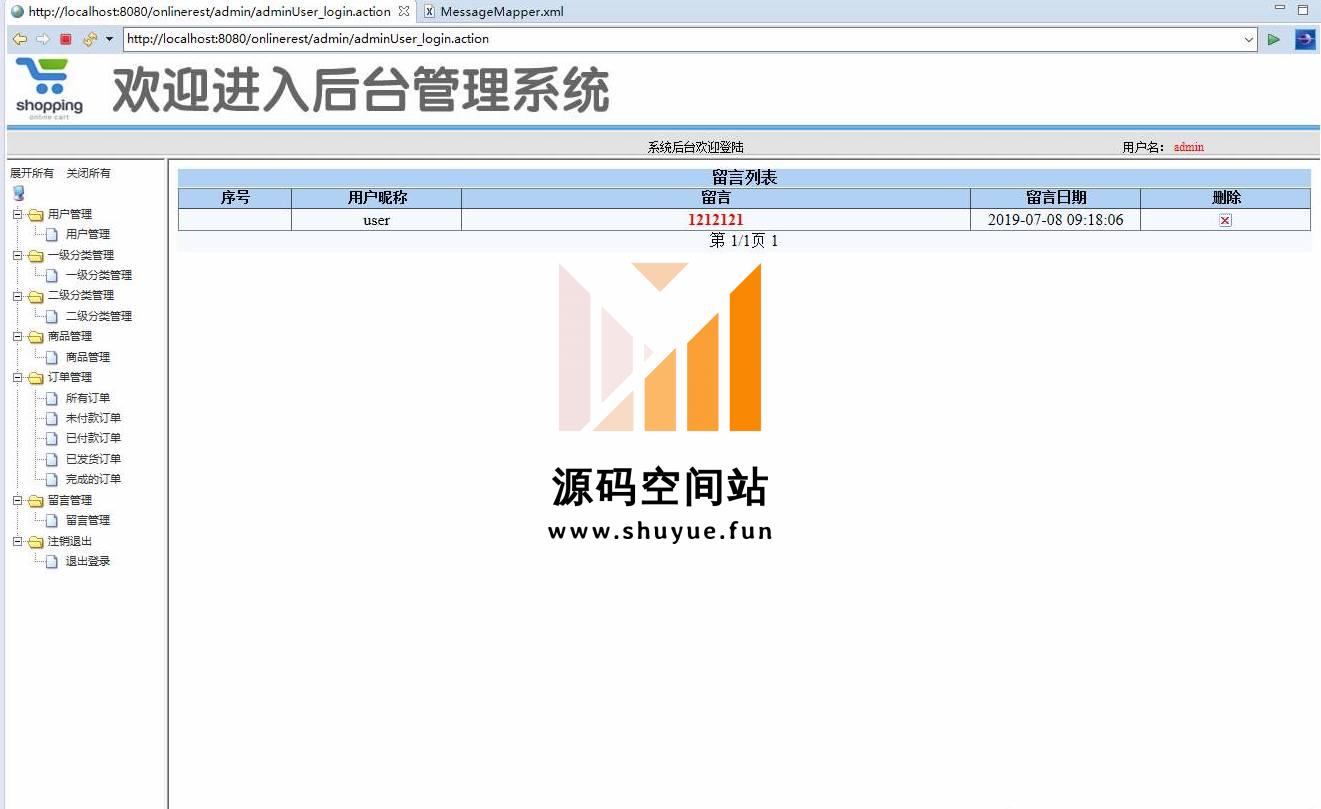Screen dimensions: 1321x809
Task: Delete the message from user via red X icon
Action: (1225, 220)
